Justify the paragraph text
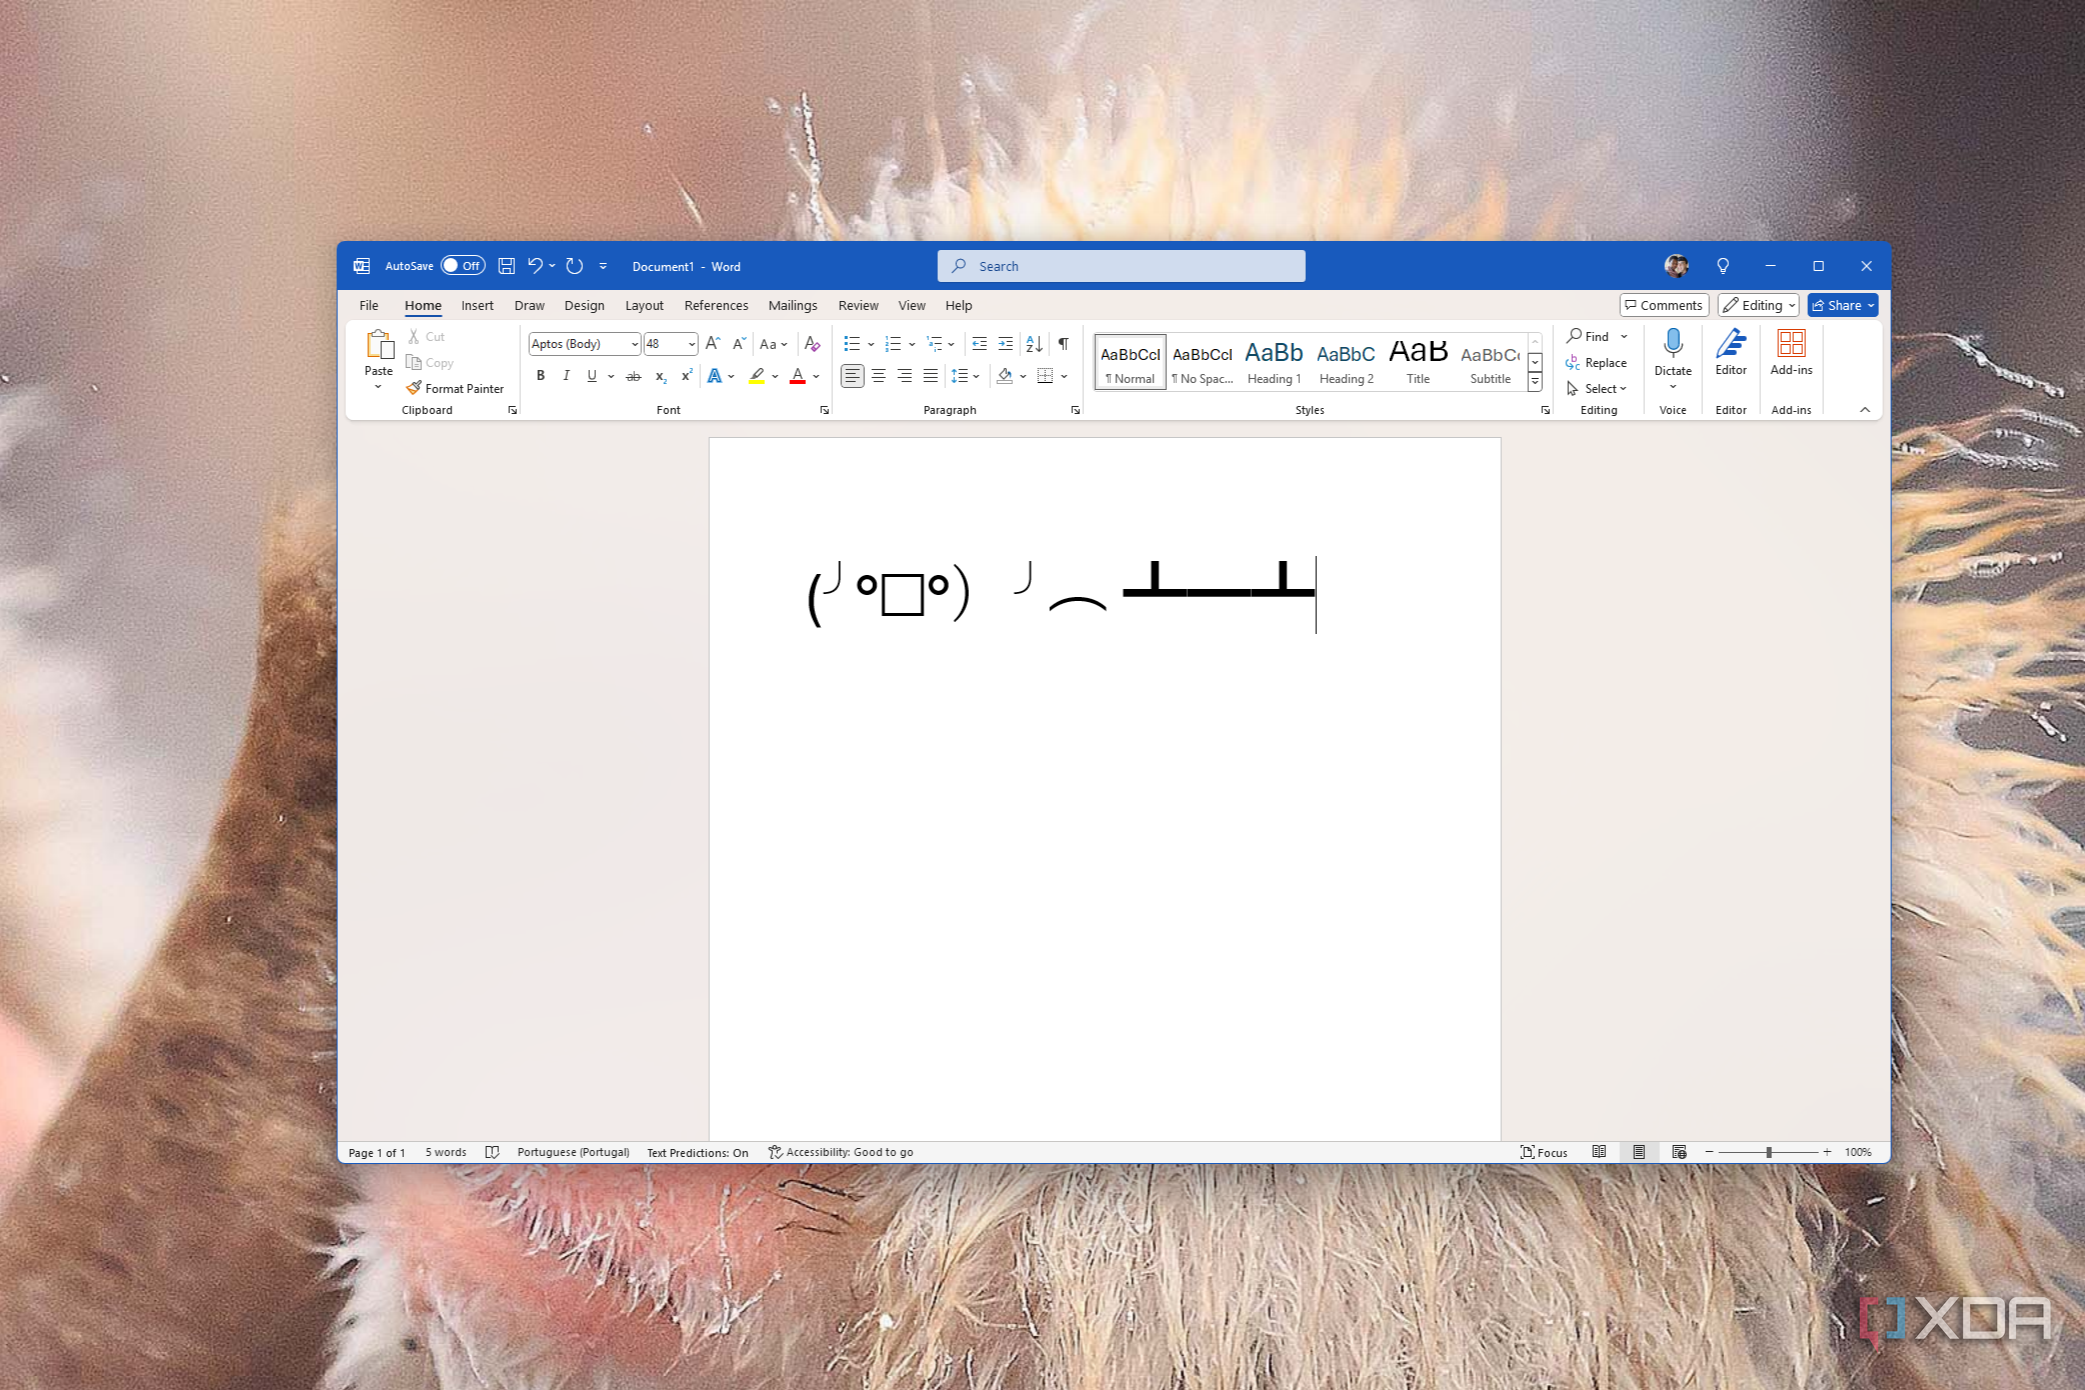Image resolution: width=2085 pixels, height=1390 pixels. click(930, 376)
